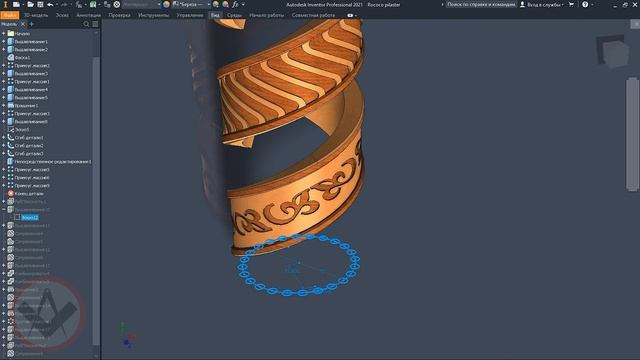Click the Save icon in the title bar
The image size is (640, 360).
coord(40,4)
